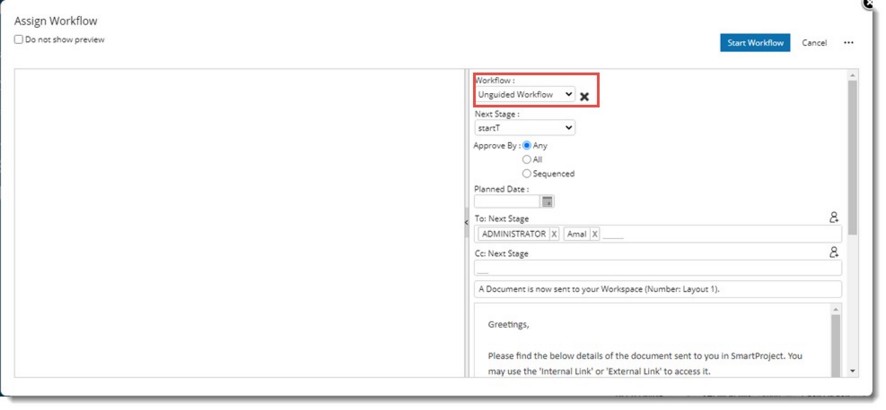Open the Unguided Workflow dropdown
886x410 pixels.
[x=525, y=94]
